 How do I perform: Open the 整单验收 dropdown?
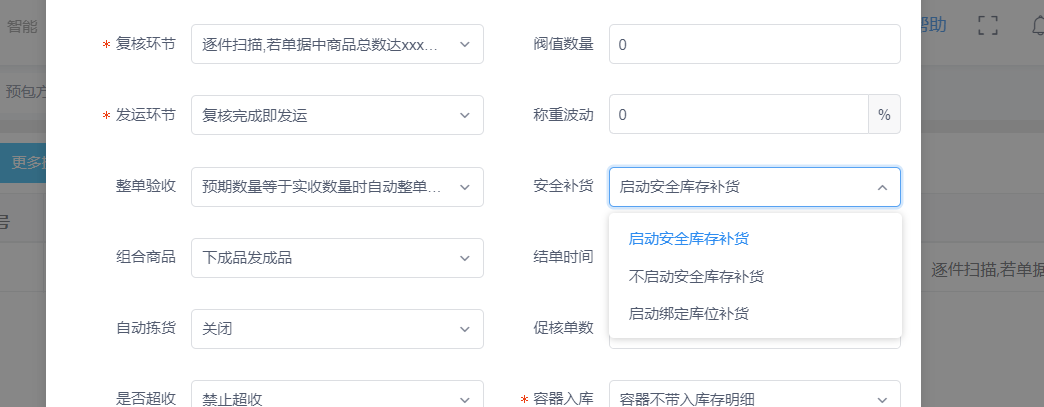pyautogui.click(x=337, y=187)
